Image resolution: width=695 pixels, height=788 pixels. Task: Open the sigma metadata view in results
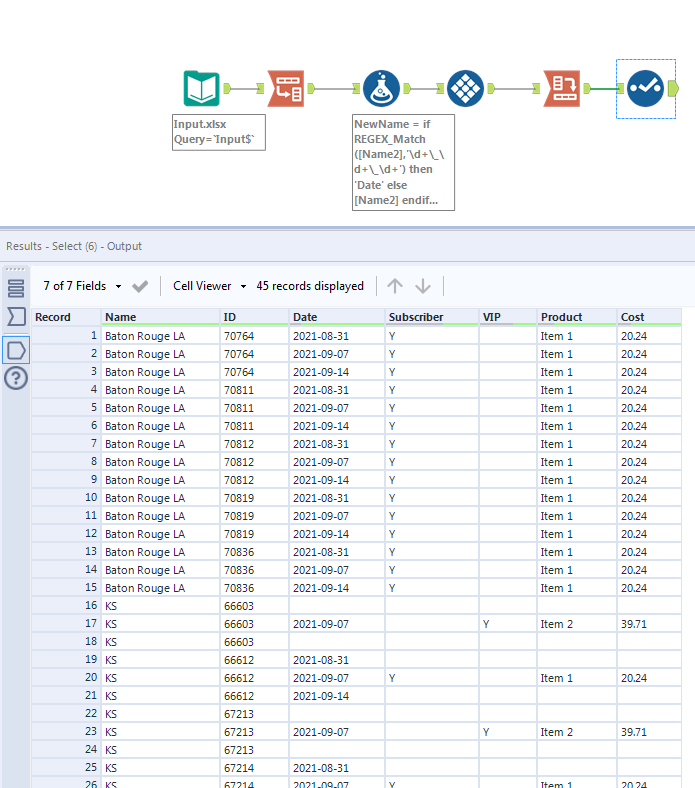pos(16,318)
